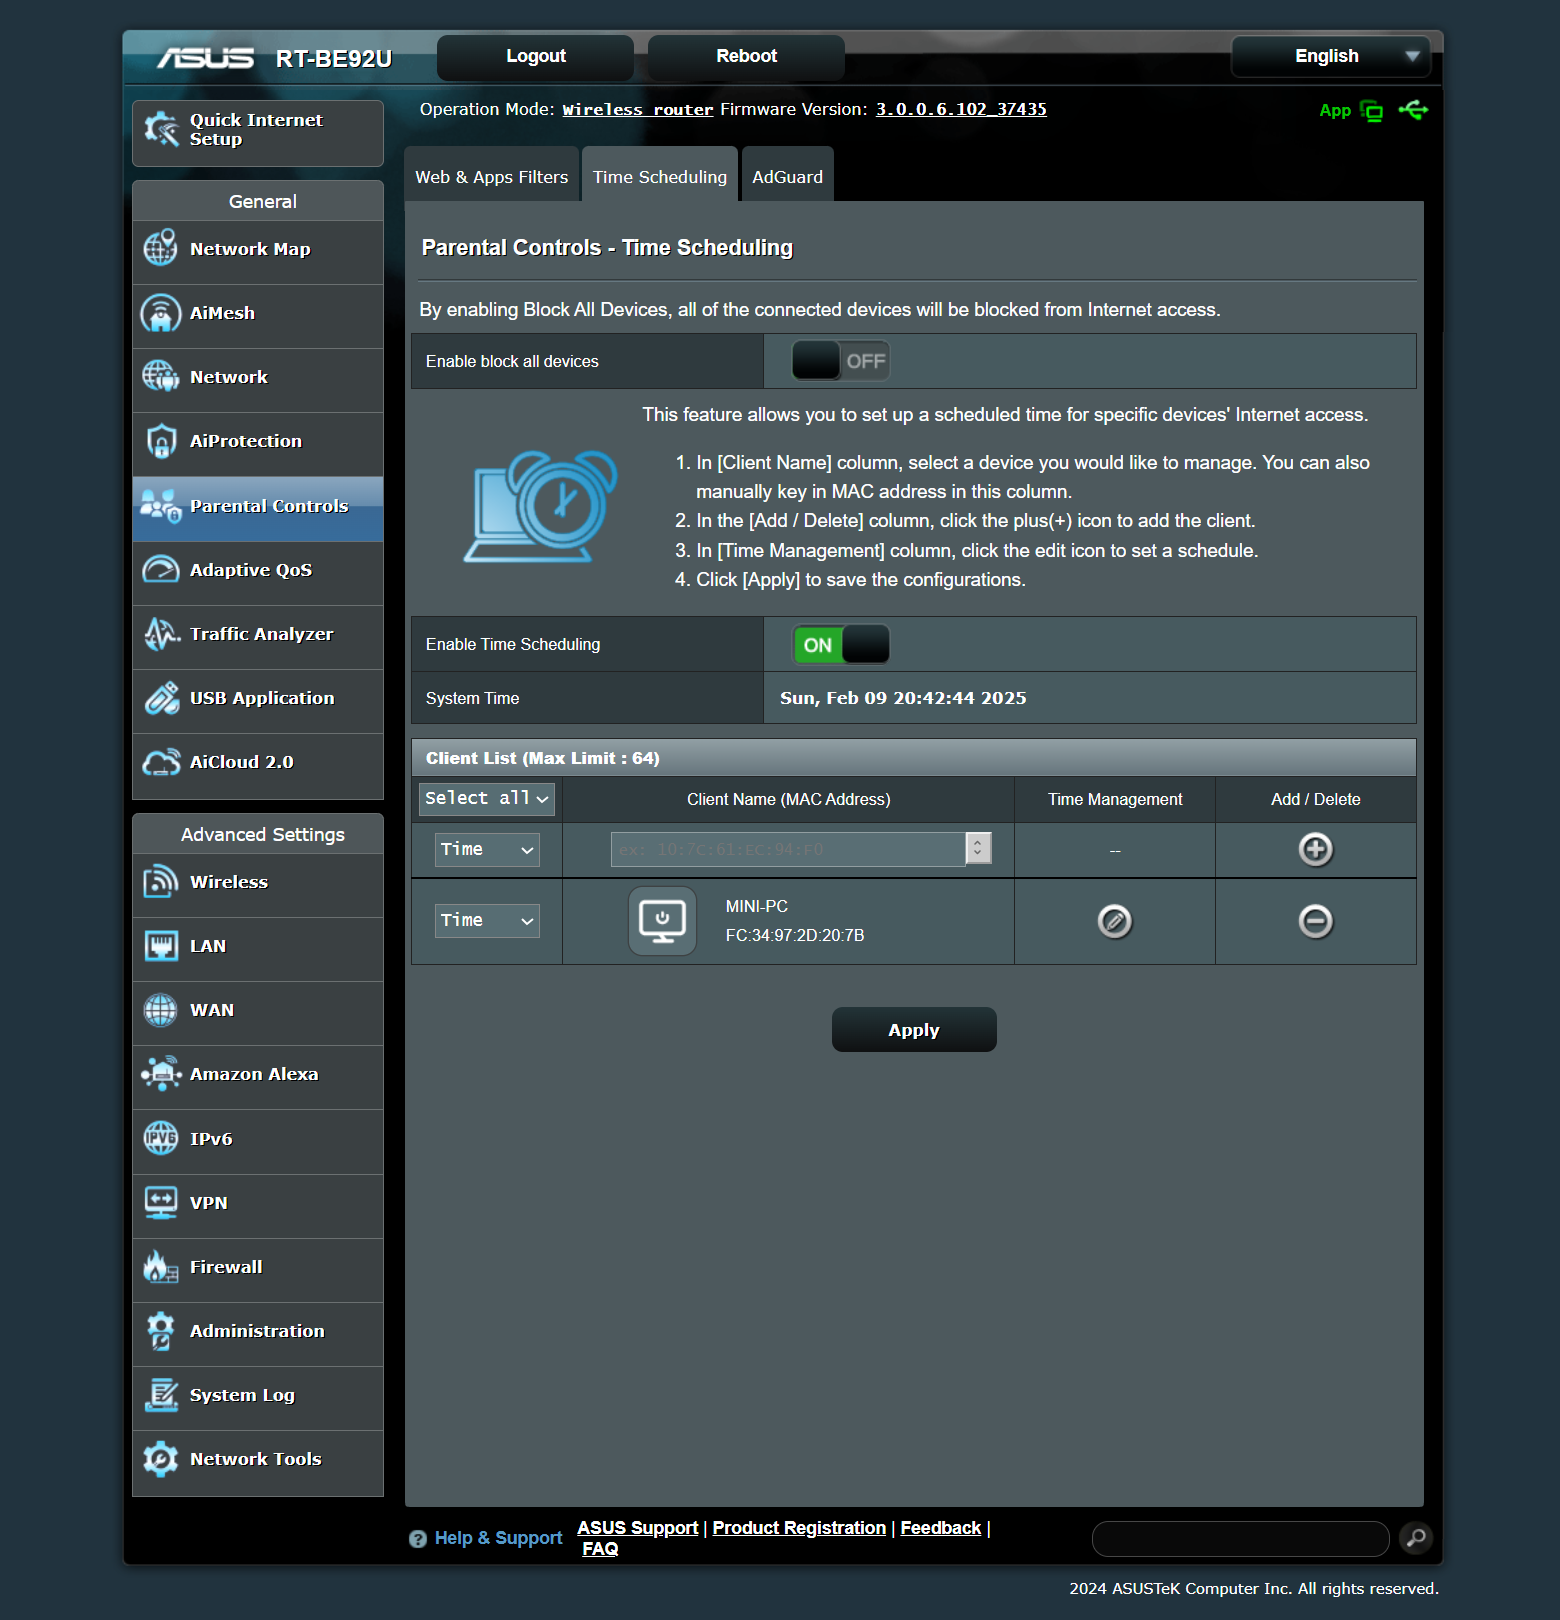
Task: Open Traffic Analyzer waveform icon
Action: pos(161,634)
